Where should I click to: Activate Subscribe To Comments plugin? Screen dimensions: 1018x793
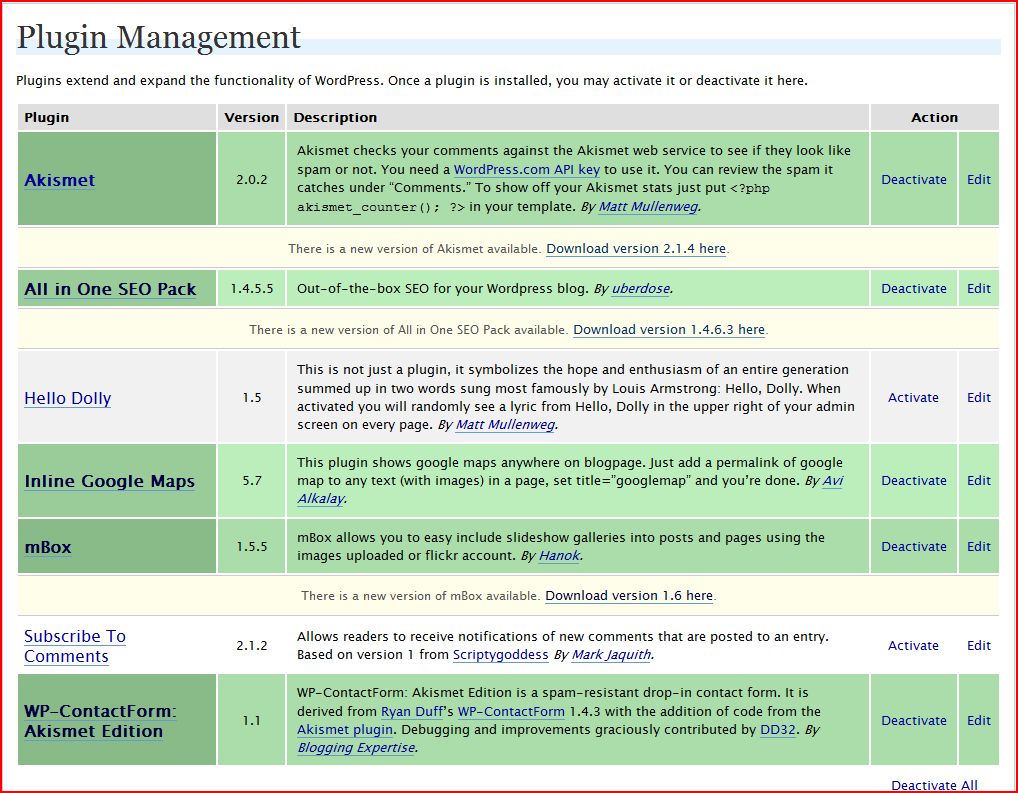(913, 646)
